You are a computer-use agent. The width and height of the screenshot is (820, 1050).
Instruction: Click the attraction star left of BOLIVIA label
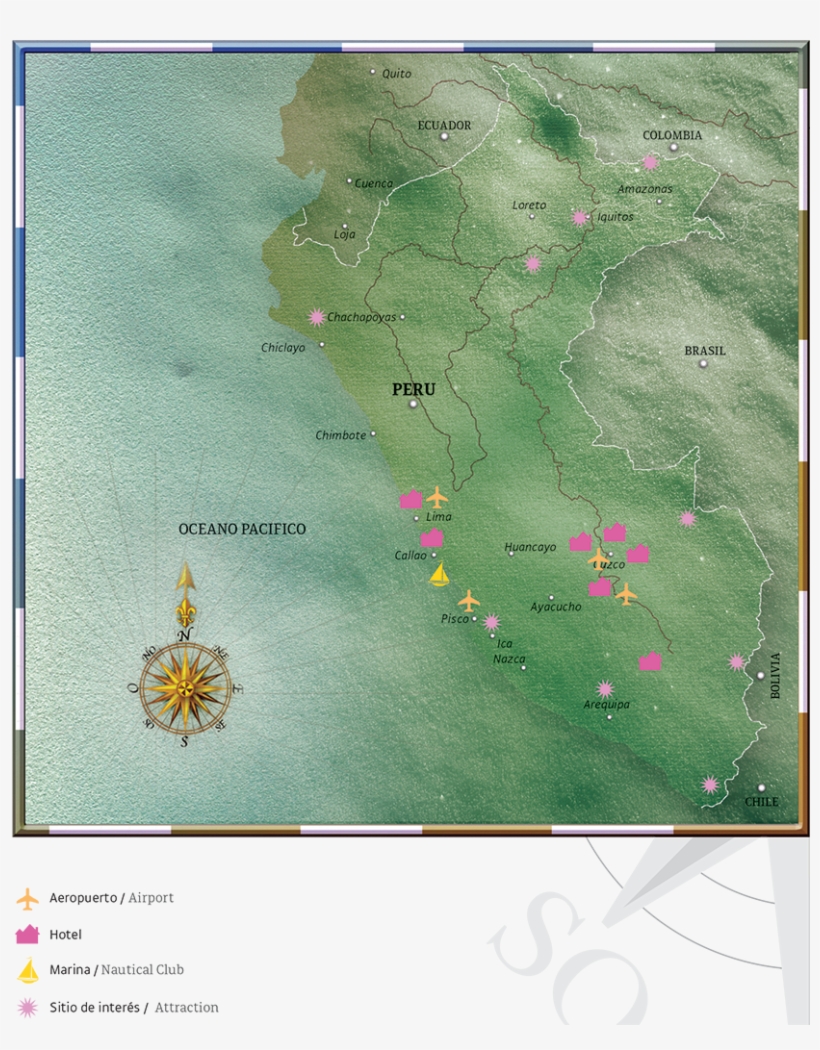(x=737, y=662)
